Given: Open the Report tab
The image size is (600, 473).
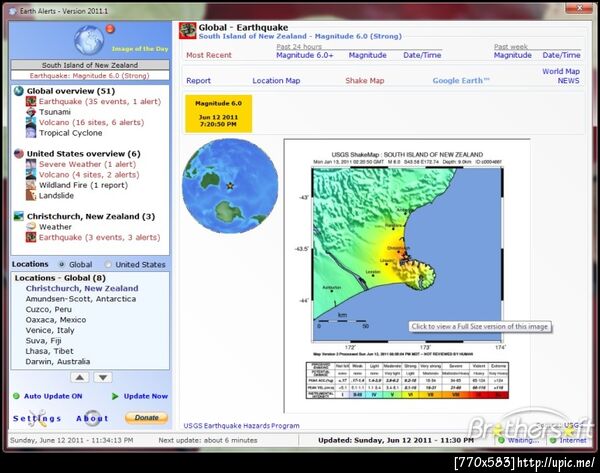Looking at the screenshot, I should (x=199, y=81).
